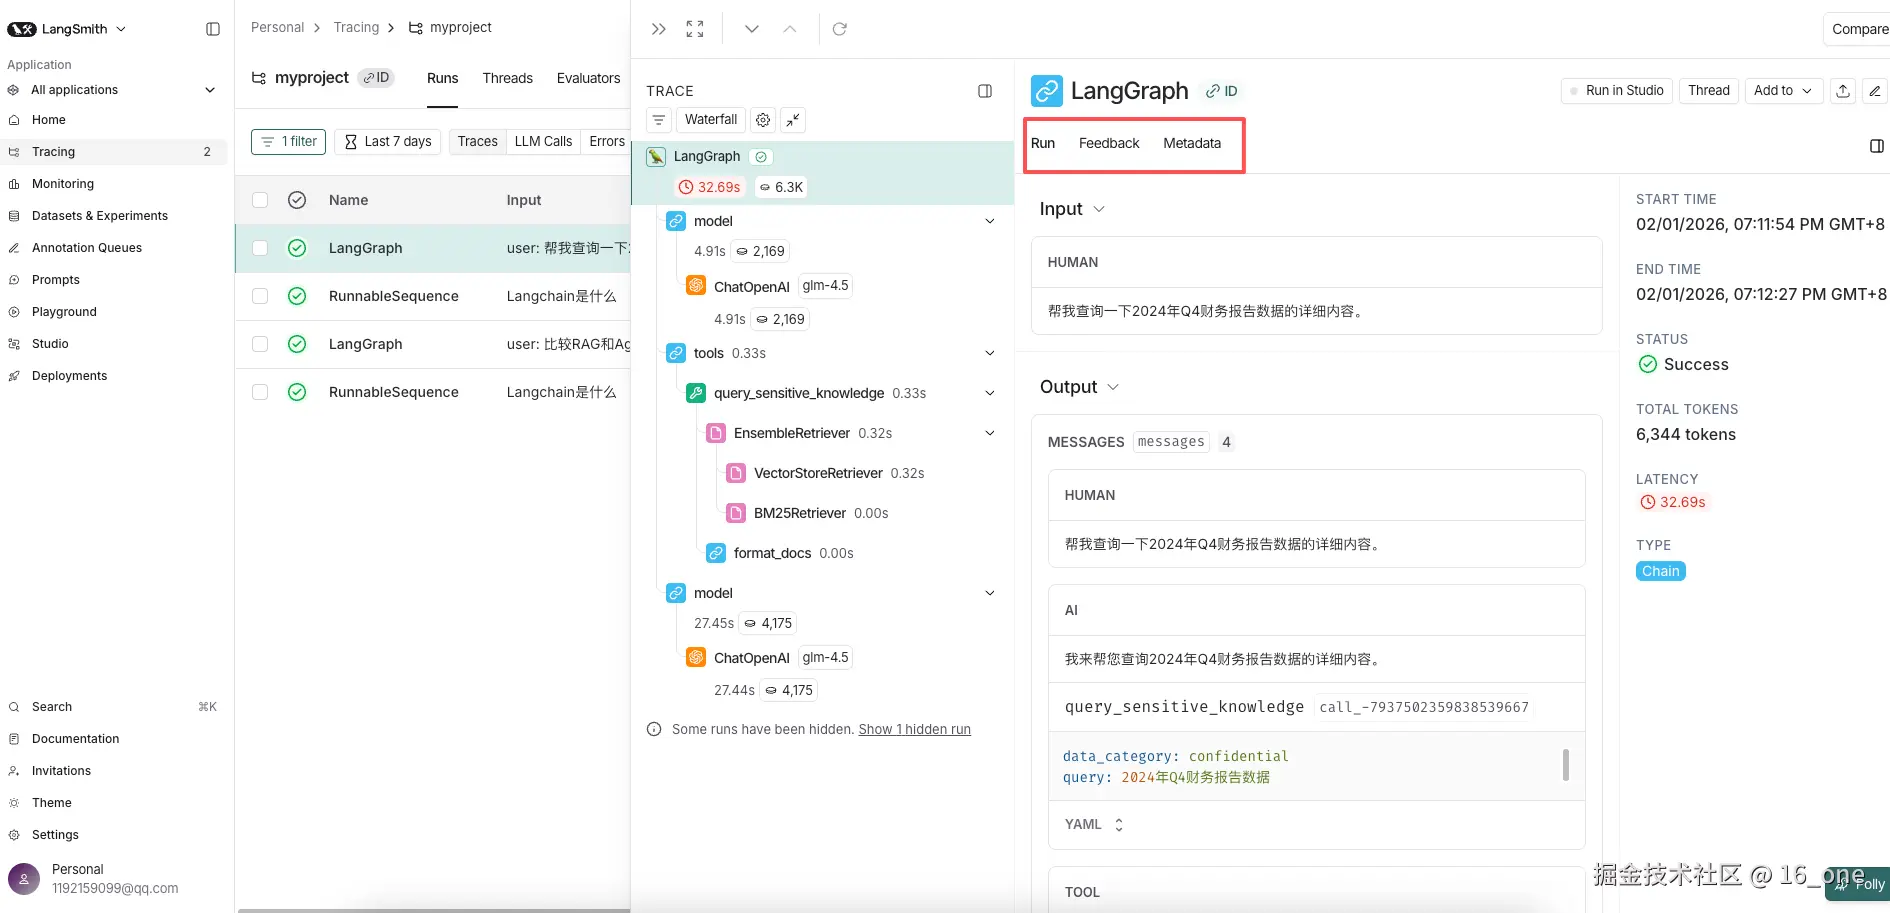Switch trace filter to Traces
This screenshot has width=1890, height=913.
(477, 142)
